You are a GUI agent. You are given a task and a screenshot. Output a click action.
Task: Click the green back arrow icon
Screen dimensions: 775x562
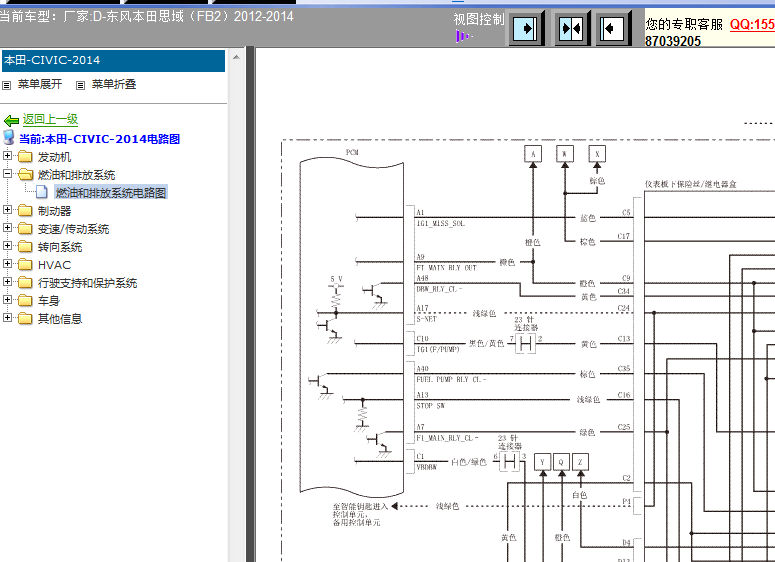(x=11, y=120)
